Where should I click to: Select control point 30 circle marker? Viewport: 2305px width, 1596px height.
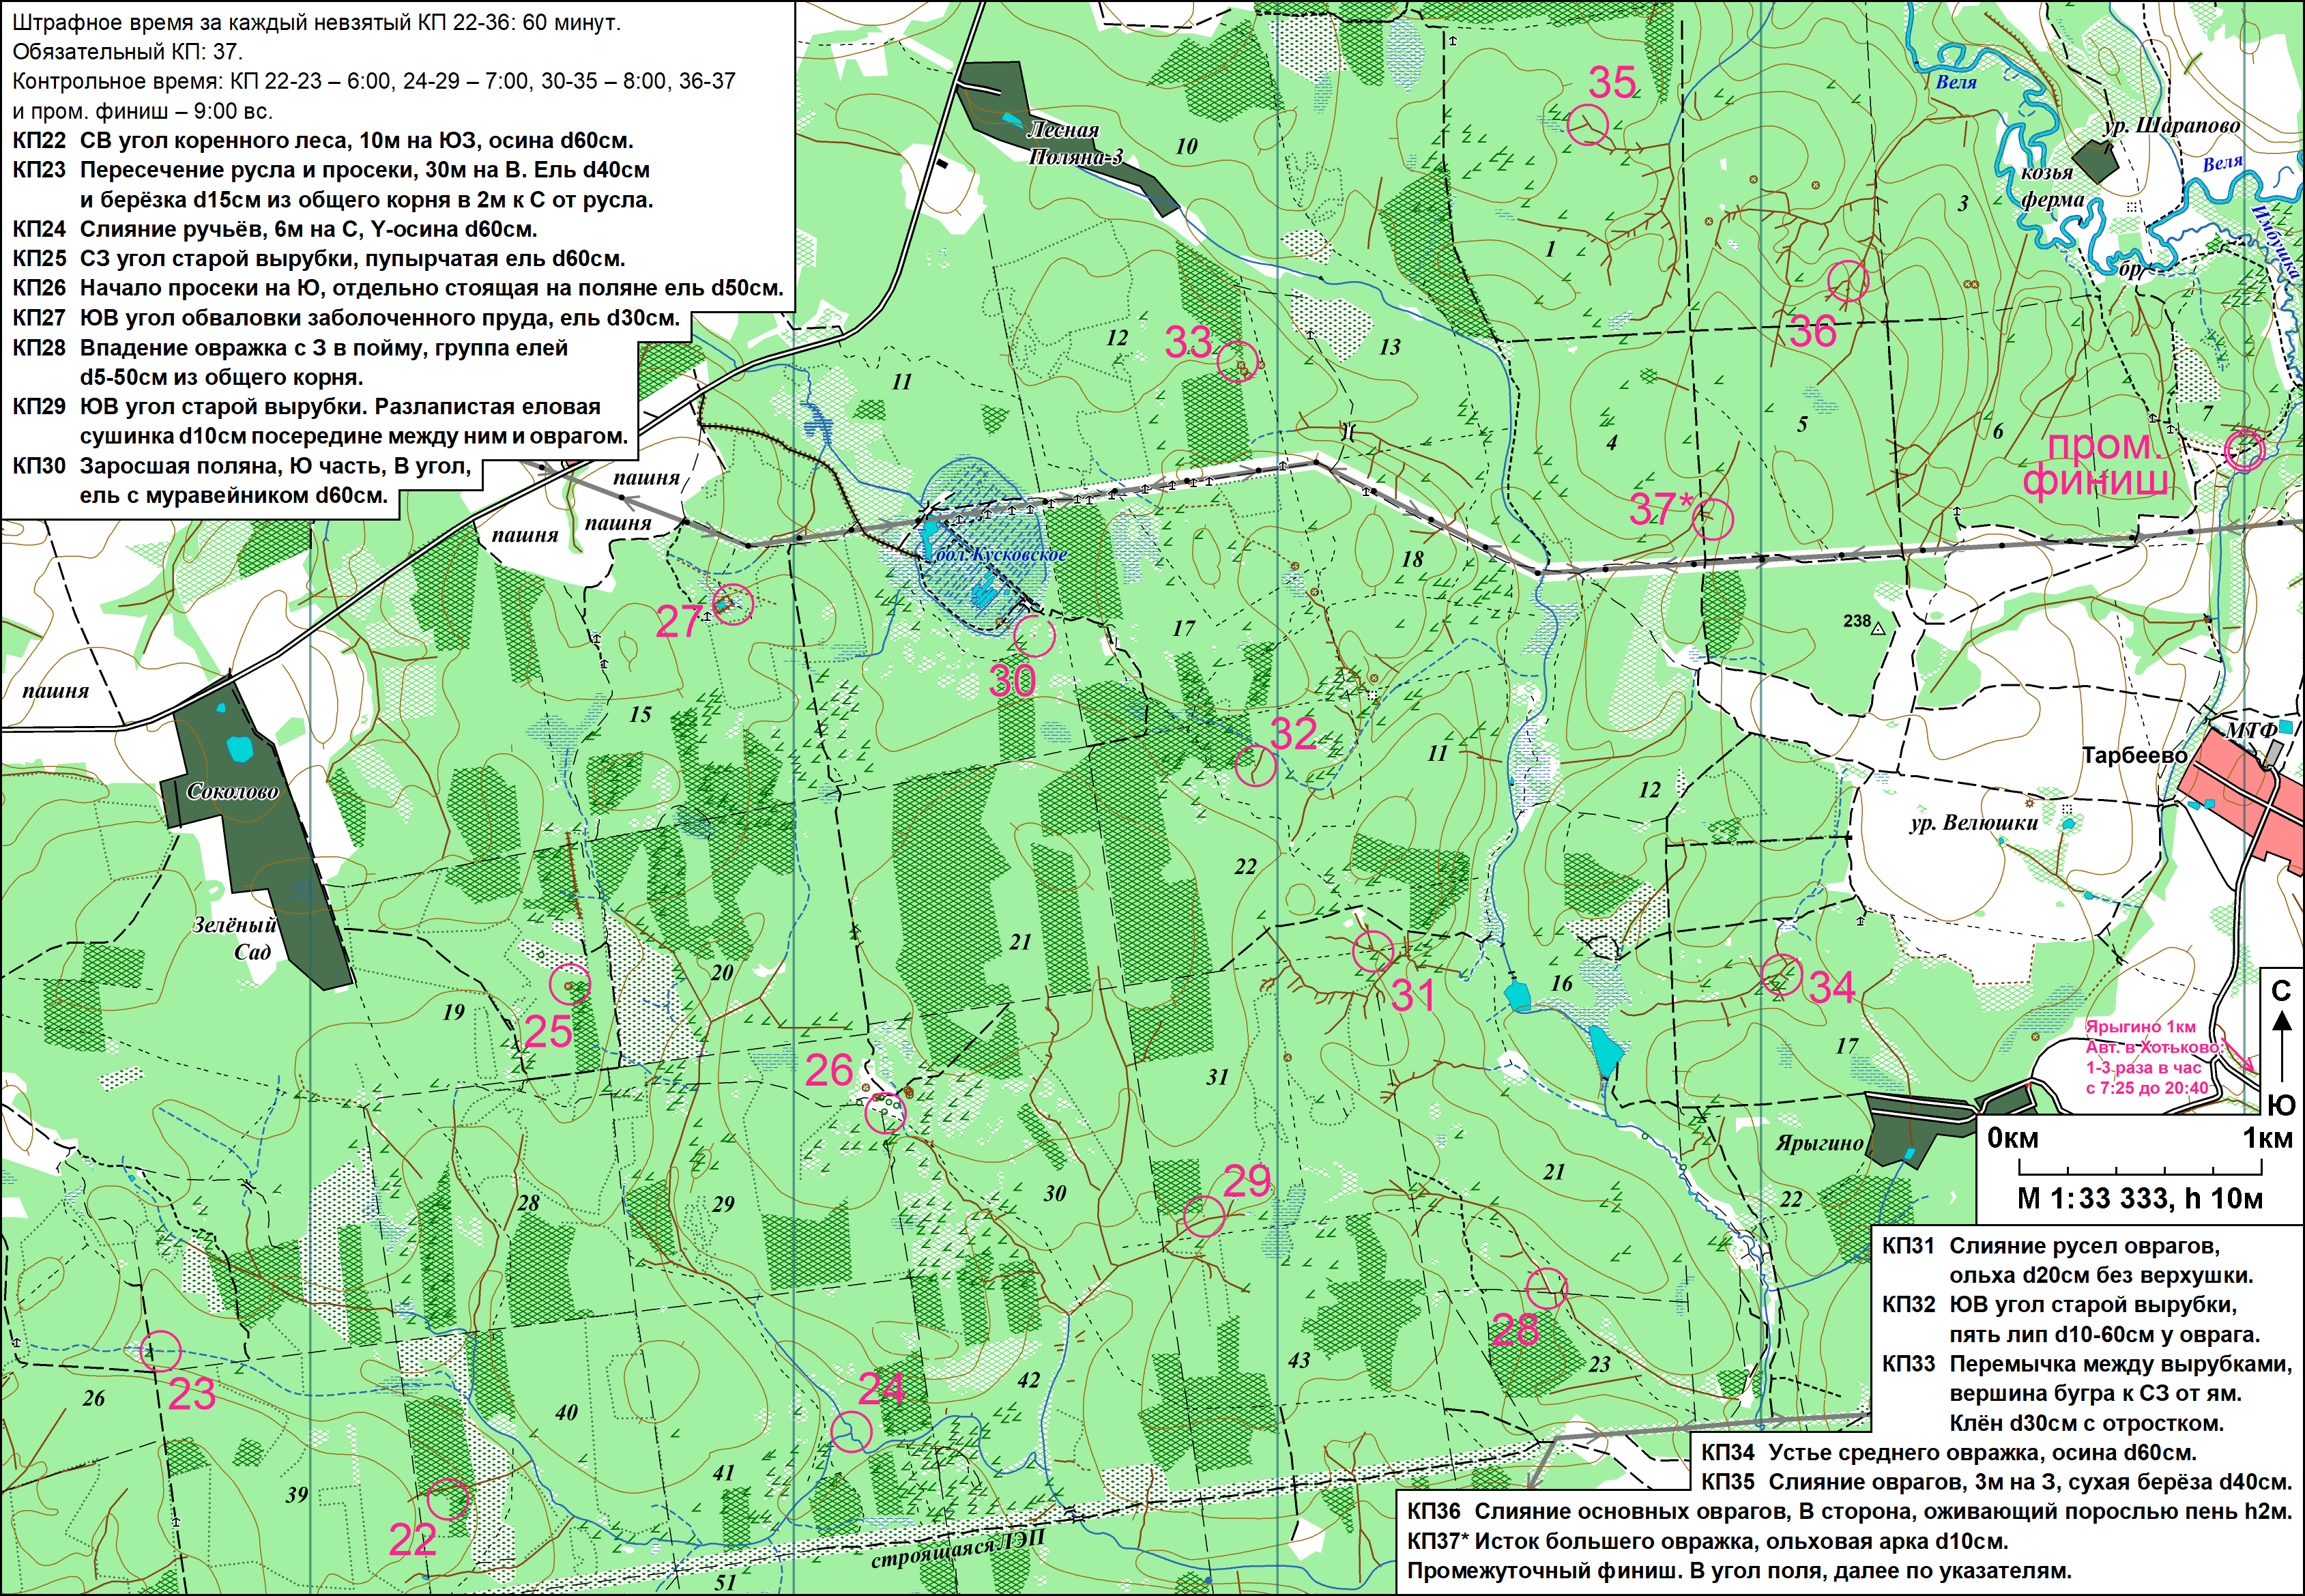1034,636
